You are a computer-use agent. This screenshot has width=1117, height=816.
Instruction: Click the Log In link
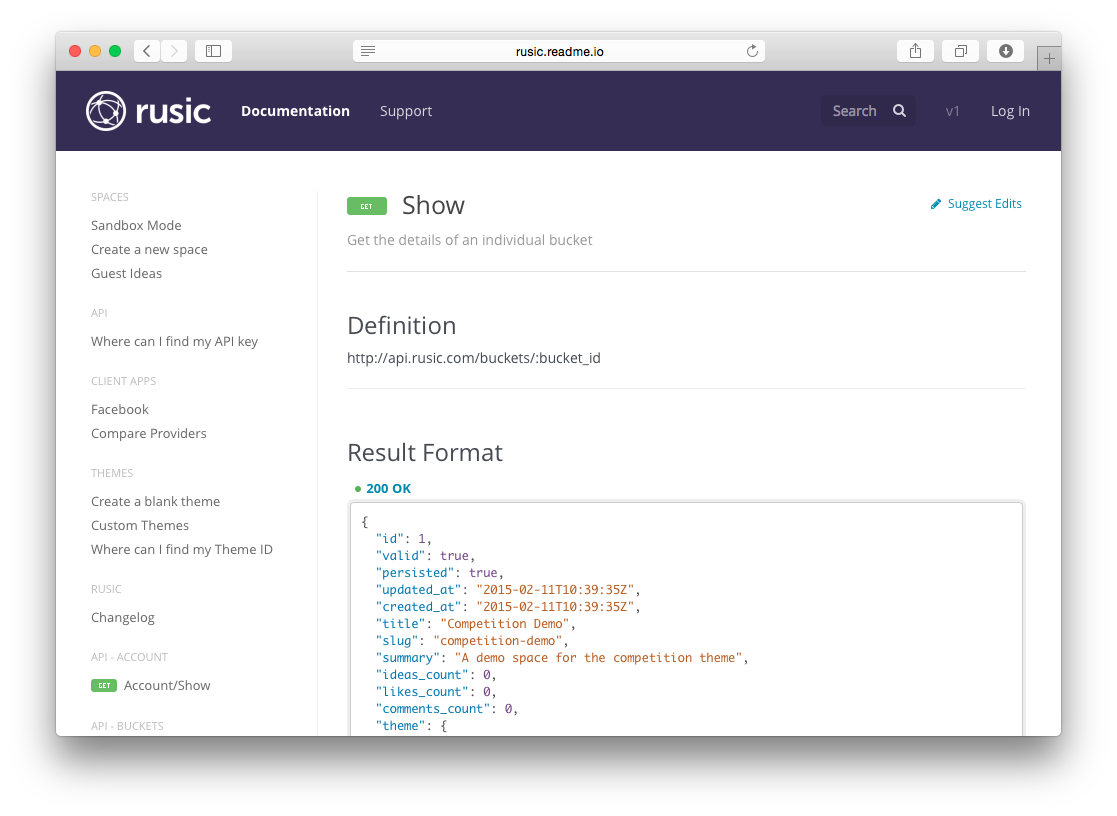pos(1010,111)
